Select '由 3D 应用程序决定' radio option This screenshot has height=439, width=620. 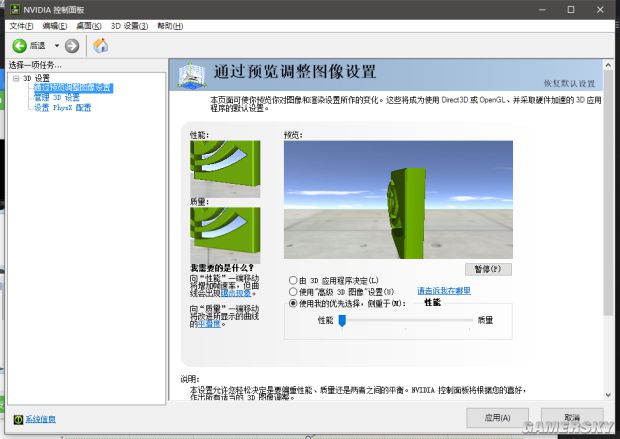pos(292,280)
